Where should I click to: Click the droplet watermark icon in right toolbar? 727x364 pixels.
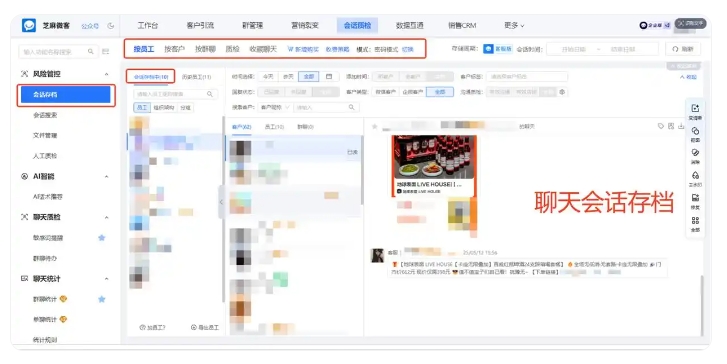(695, 175)
